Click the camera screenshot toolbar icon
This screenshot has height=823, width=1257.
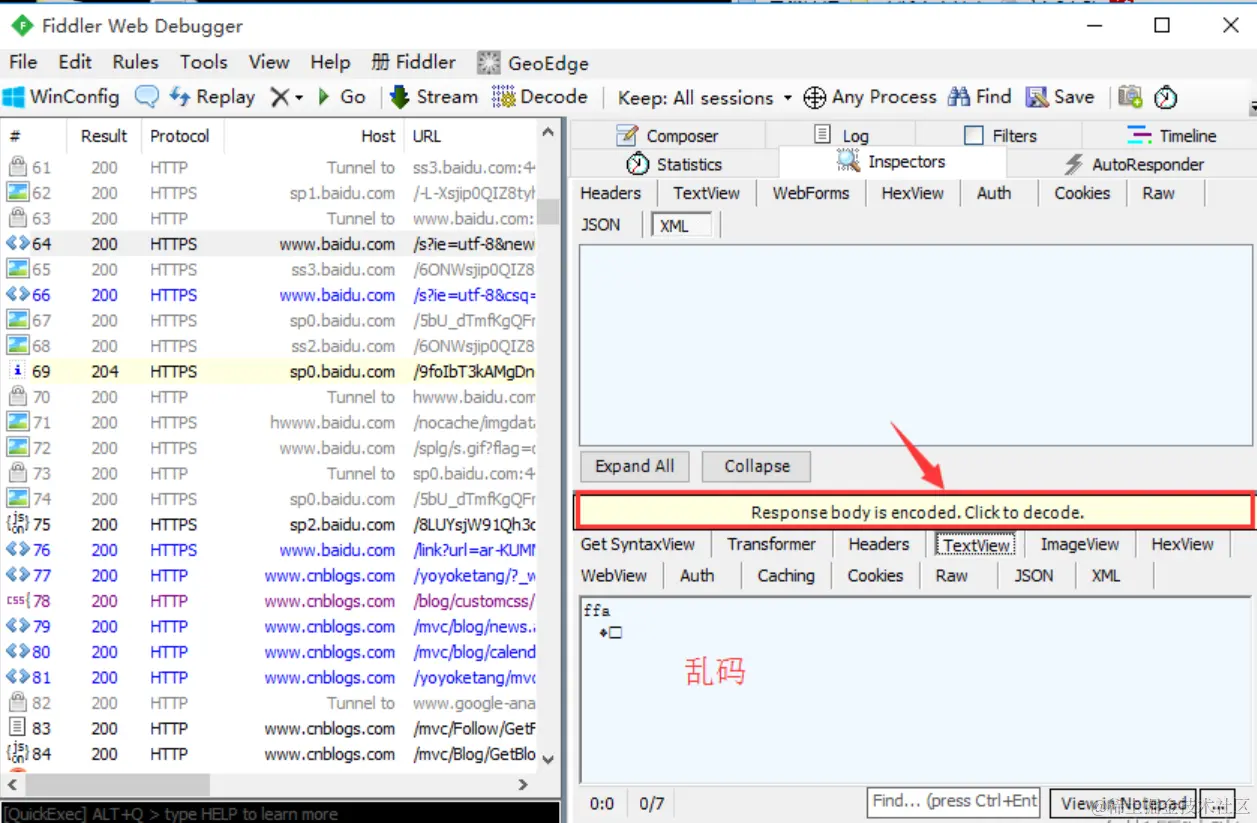point(1130,97)
